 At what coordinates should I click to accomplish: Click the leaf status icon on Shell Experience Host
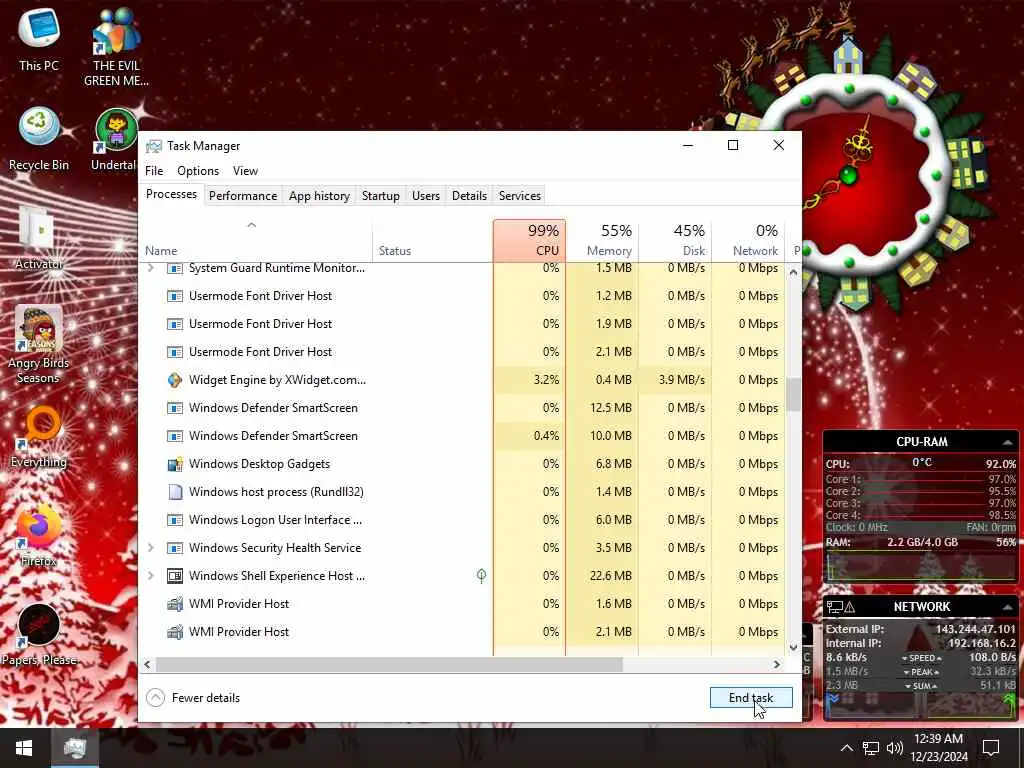pyautogui.click(x=481, y=575)
